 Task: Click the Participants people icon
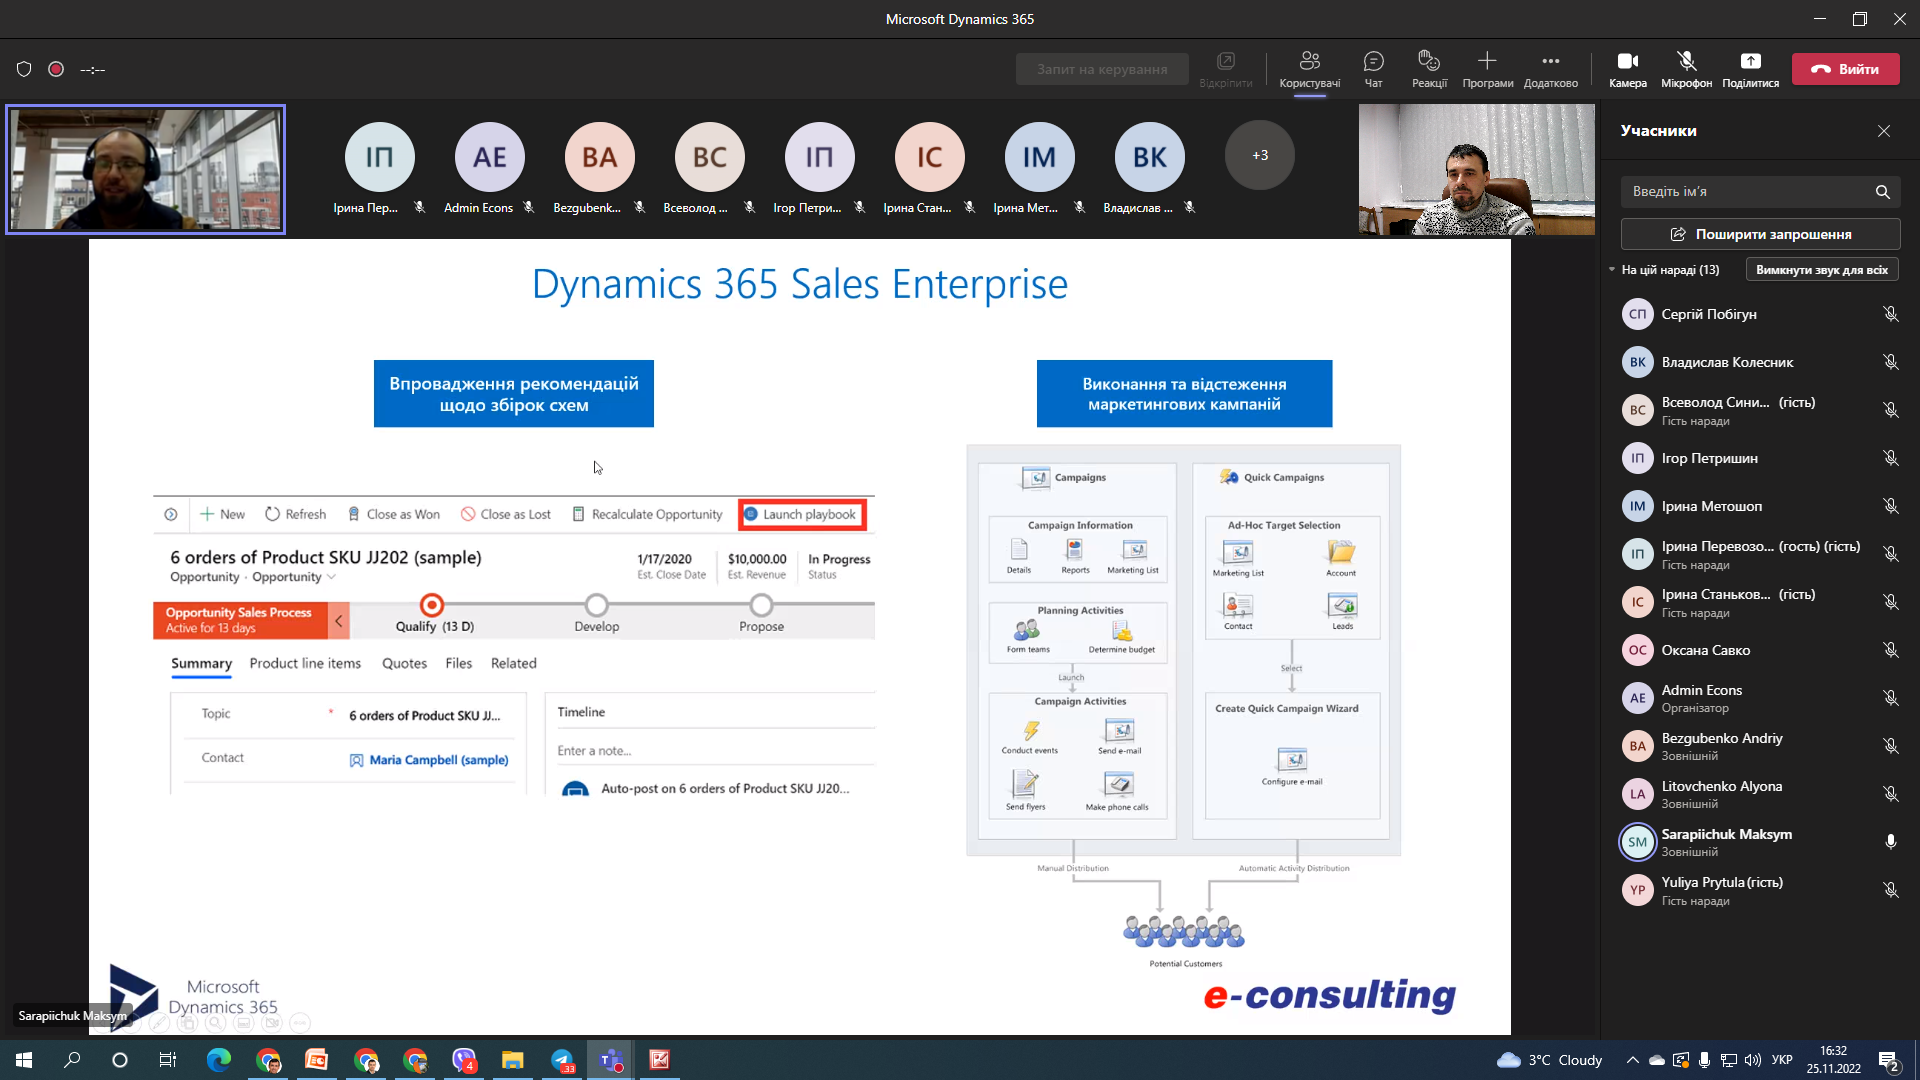(1309, 62)
